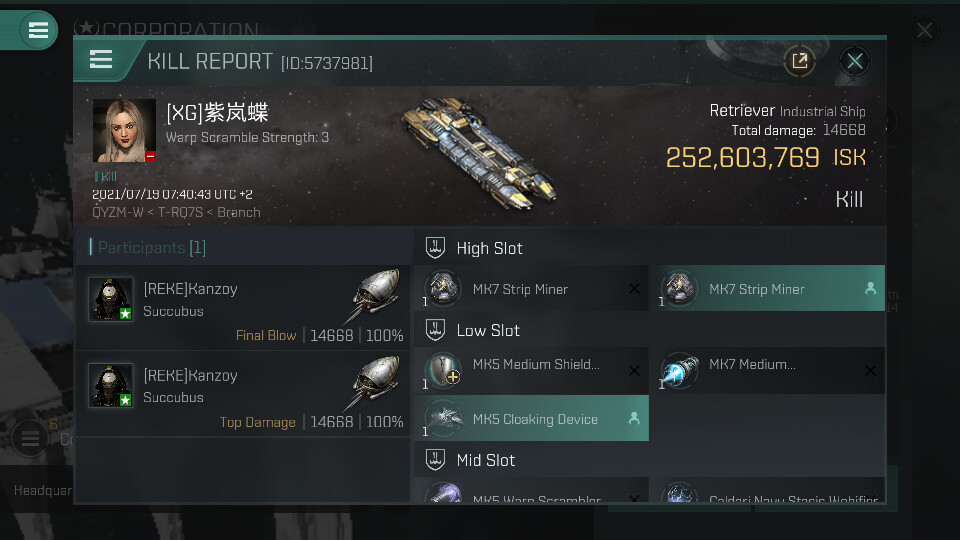Image resolution: width=960 pixels, height=540 pixels.
Task: Select the Caldari Navy Stasis Webifier module
Action: 768,492
